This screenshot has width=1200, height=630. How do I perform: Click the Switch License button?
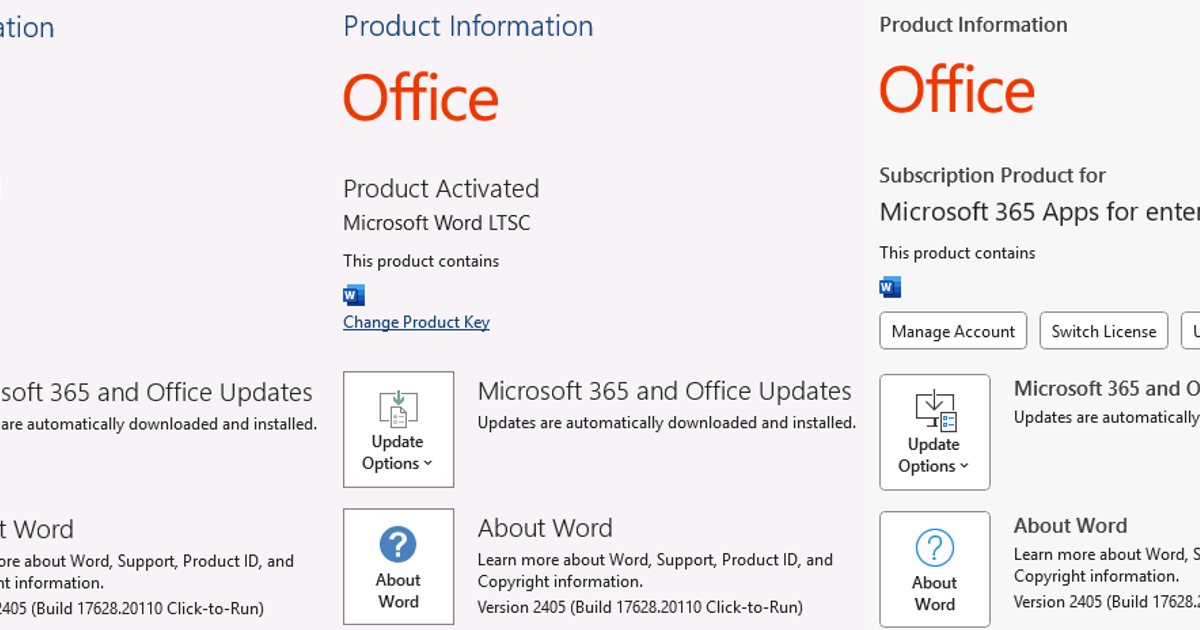1104,331
